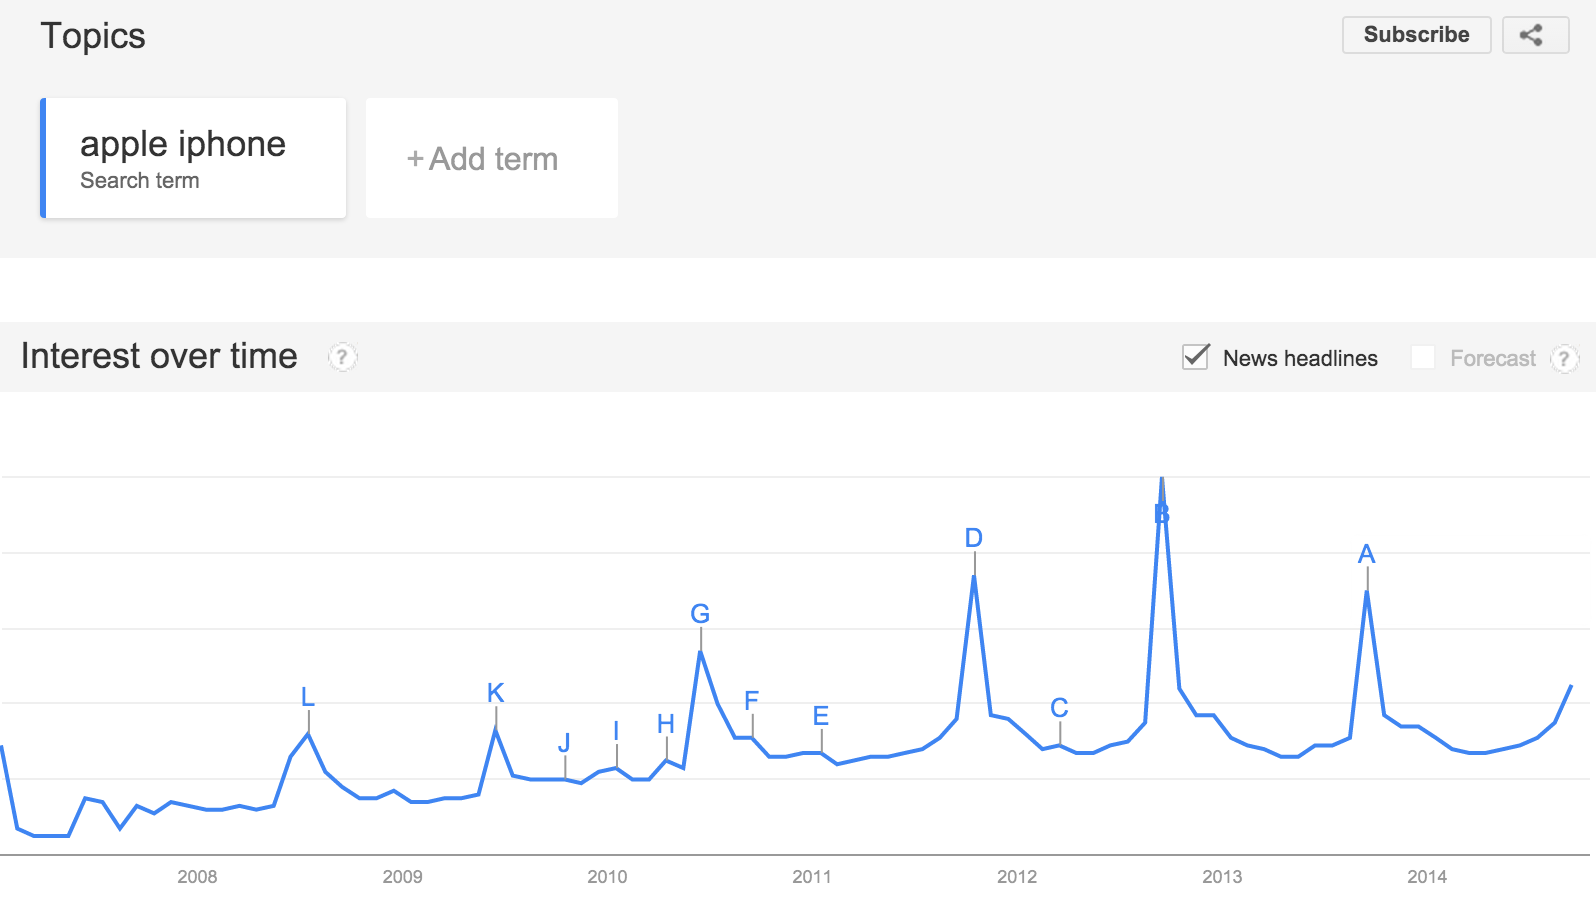Screen dimensions: 1596x898
Task: Click news headline marker D
Action: coord(974,538)
